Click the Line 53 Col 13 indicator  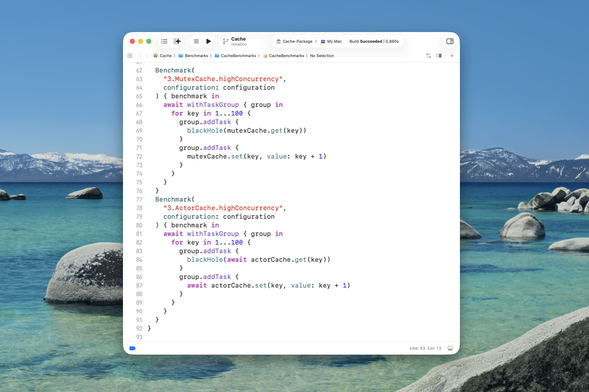[425, 348]
